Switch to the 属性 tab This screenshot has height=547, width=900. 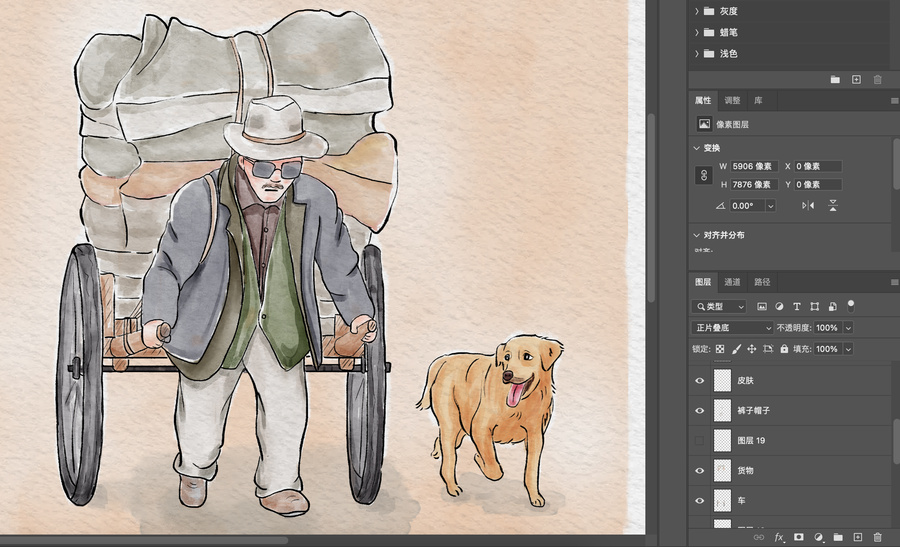coord(703,100)
